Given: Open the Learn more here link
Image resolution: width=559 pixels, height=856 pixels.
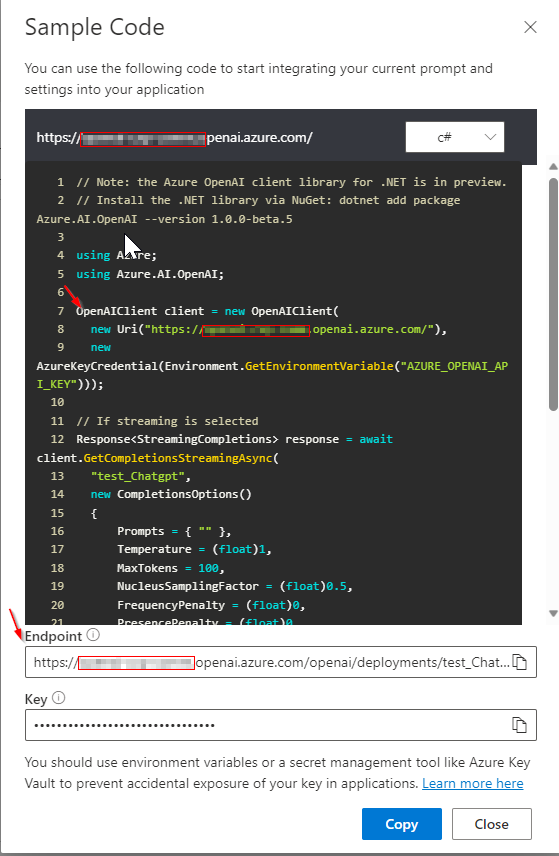Looking at the screenshot, I should tap(473, 783).
